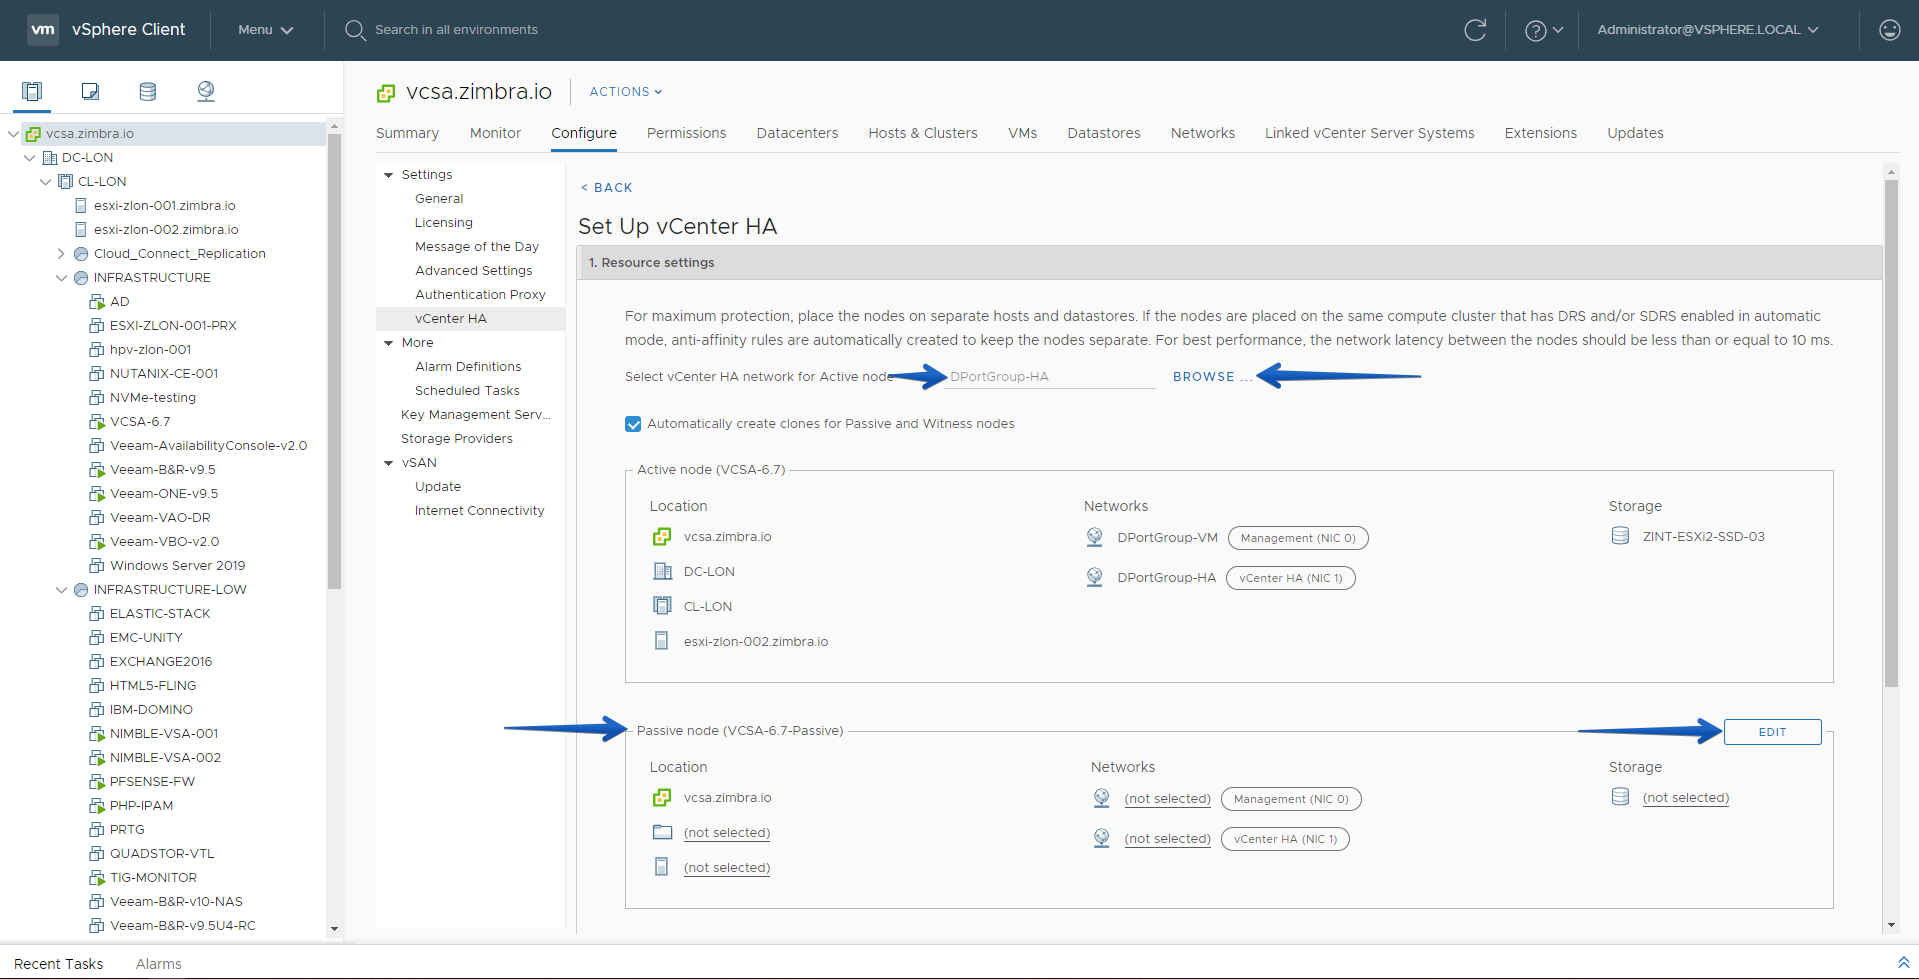Click the Passive node folder location icon
Screen dimensions: 1919x979
[x=662, y=832]
